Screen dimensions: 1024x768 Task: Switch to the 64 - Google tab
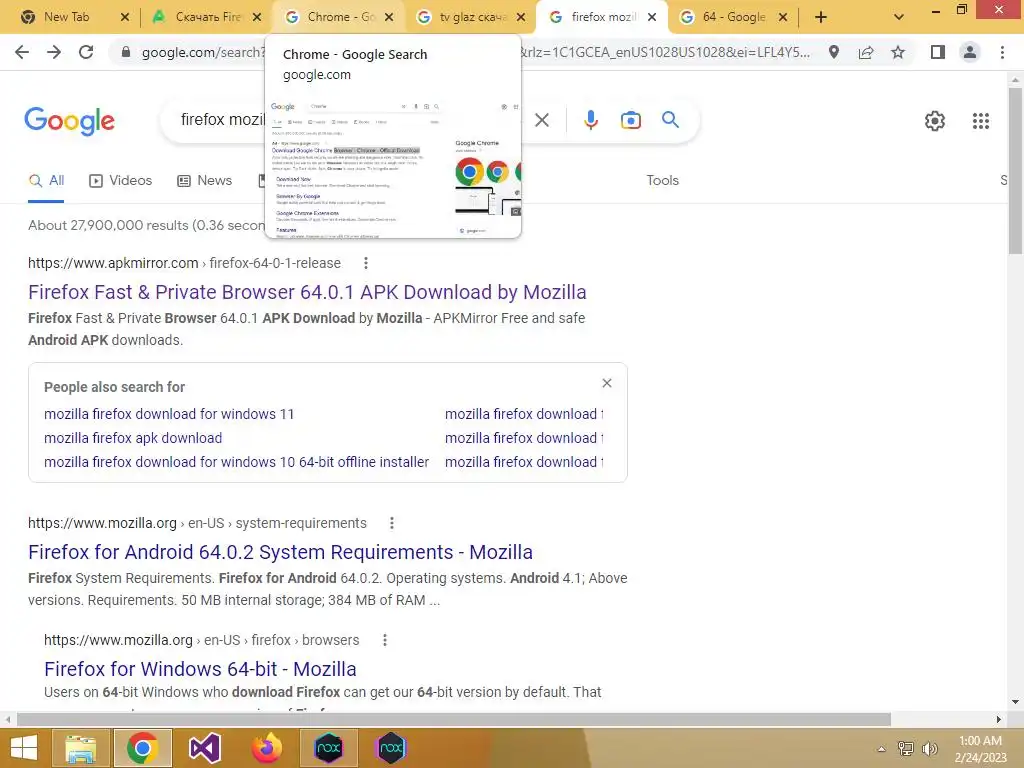pos(733,17)
